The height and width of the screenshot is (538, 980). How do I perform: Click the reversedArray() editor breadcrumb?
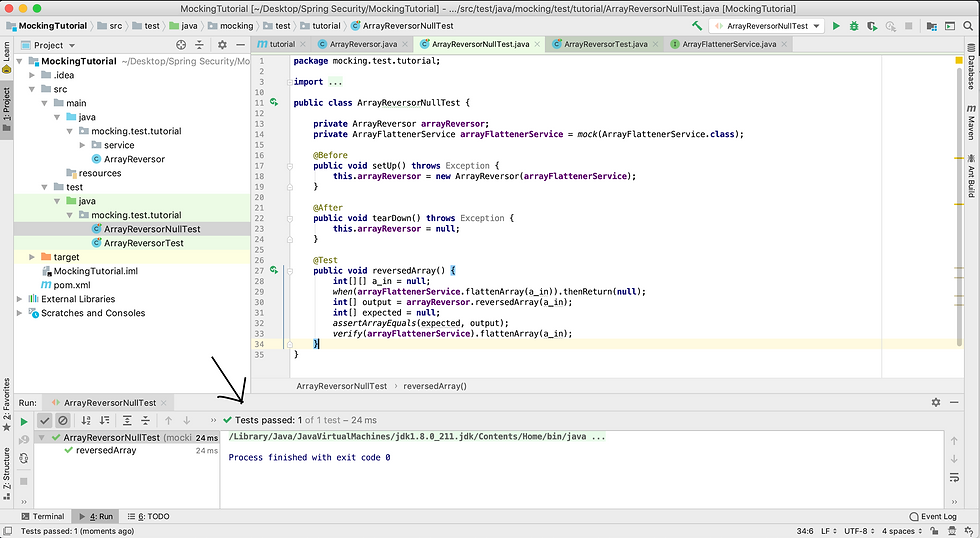(434, 386)
